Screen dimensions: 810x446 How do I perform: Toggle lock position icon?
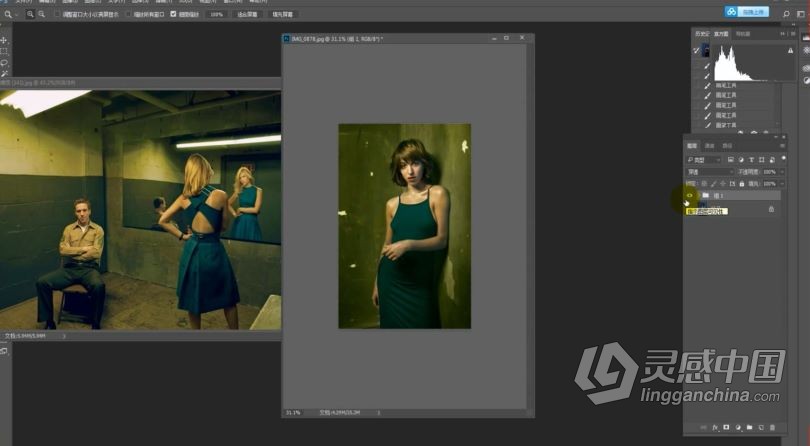click(723, 183)
